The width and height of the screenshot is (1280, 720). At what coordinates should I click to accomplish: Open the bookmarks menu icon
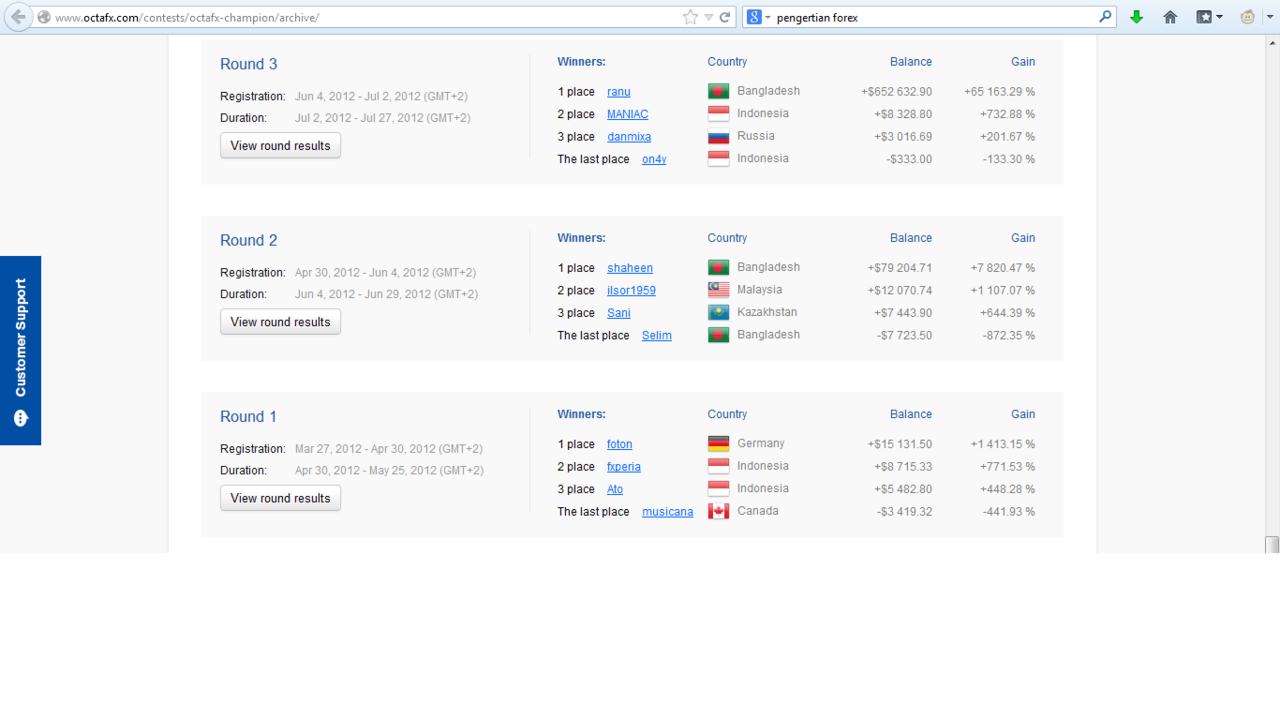(x=1210, y=17)
